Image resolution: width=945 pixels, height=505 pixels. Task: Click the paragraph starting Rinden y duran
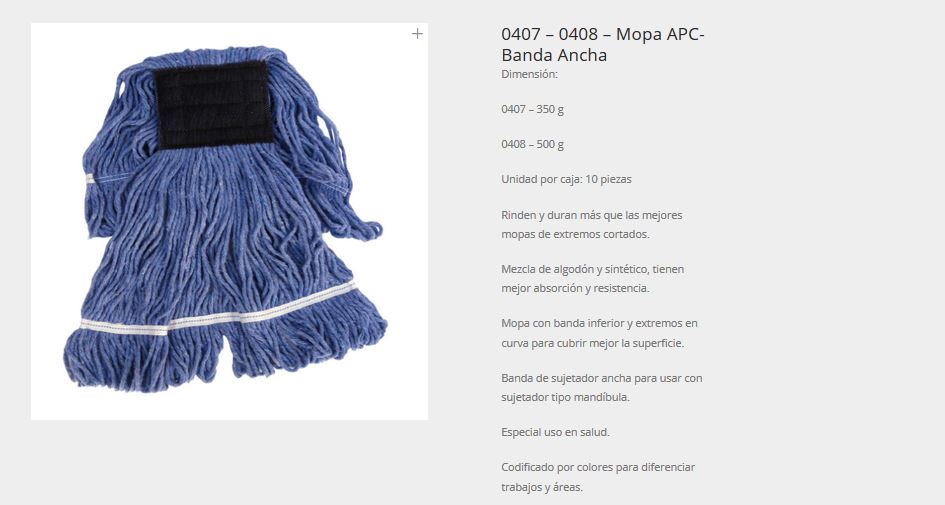[x=591, y=224]
